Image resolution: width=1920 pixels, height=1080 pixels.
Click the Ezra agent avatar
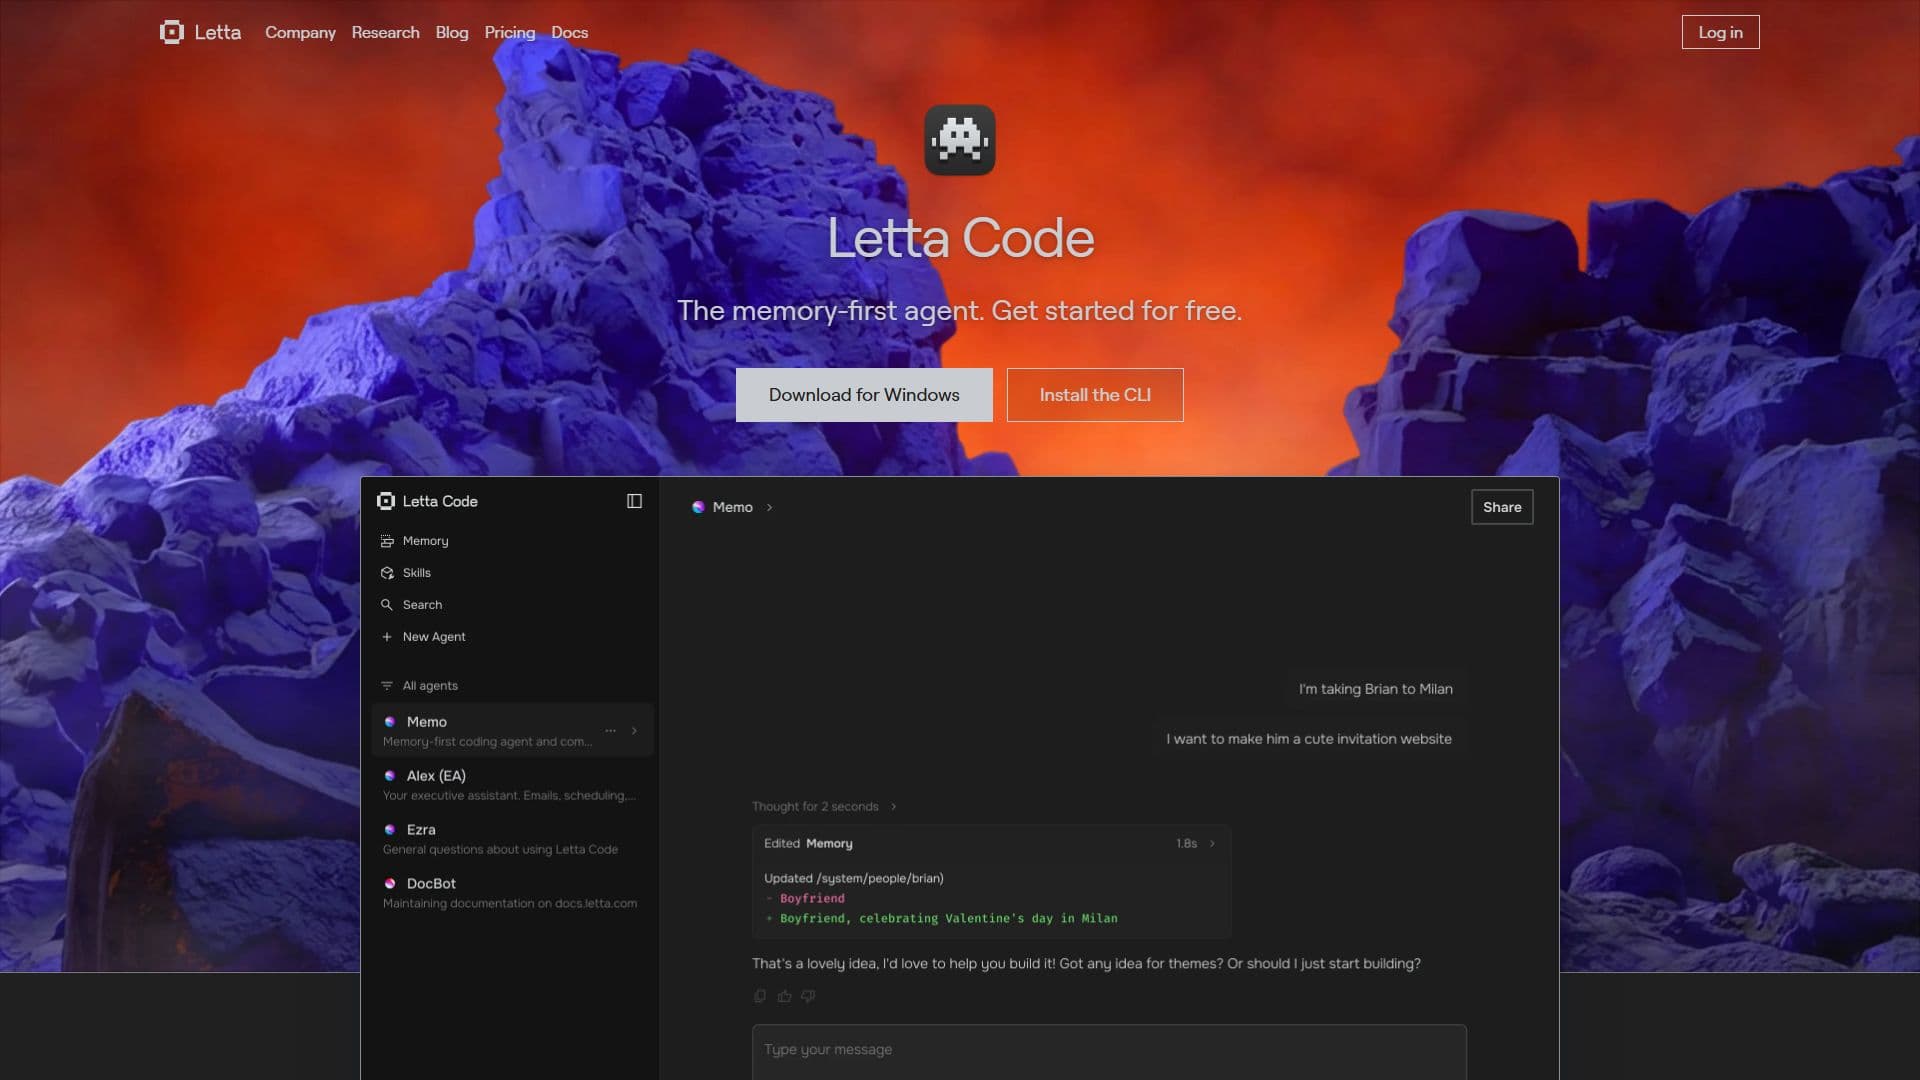(x=390, y=830)
